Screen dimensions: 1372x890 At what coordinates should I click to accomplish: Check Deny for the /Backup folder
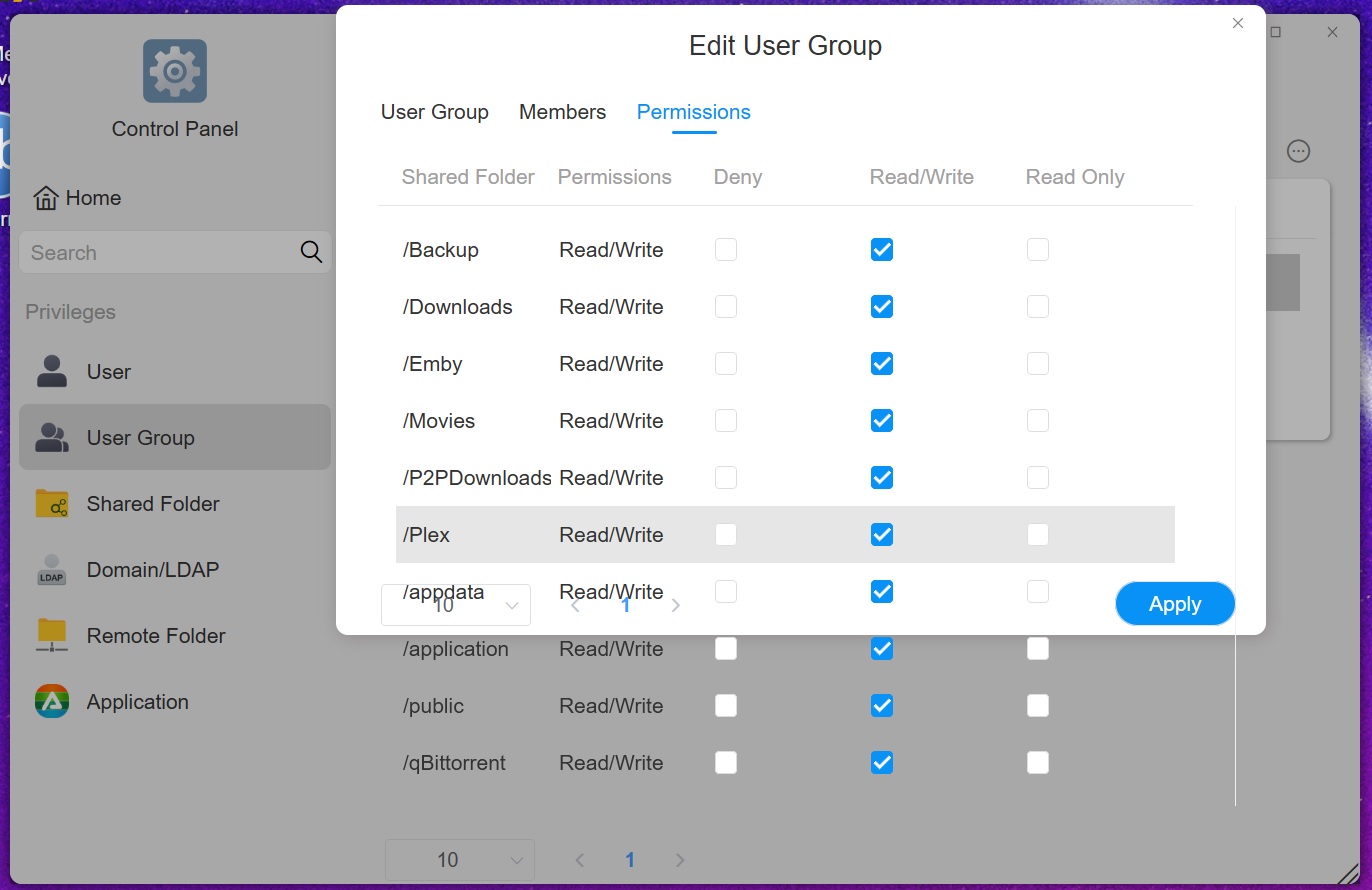(726, 250)
